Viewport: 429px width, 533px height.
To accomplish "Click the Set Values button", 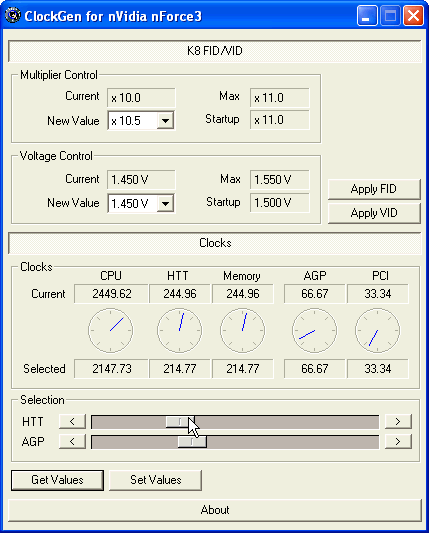I will (x=155, y=480).
